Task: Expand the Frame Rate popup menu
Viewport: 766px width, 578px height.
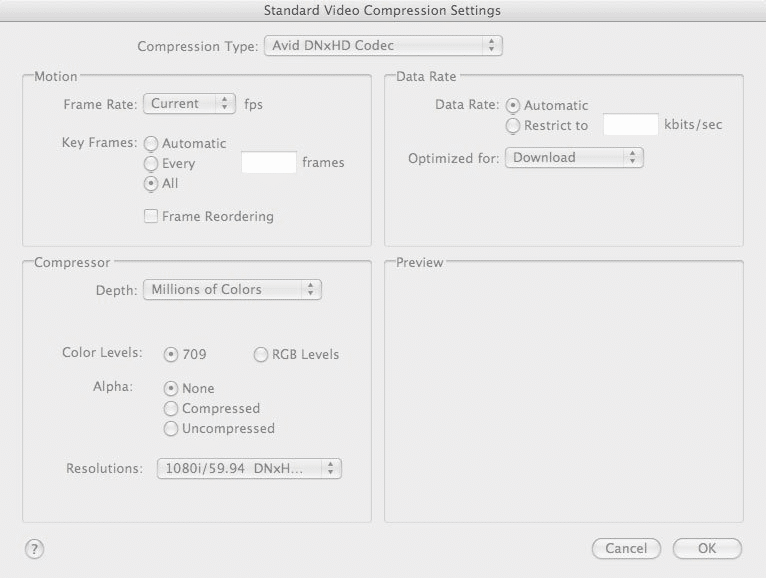Action: tap(189, 104)
